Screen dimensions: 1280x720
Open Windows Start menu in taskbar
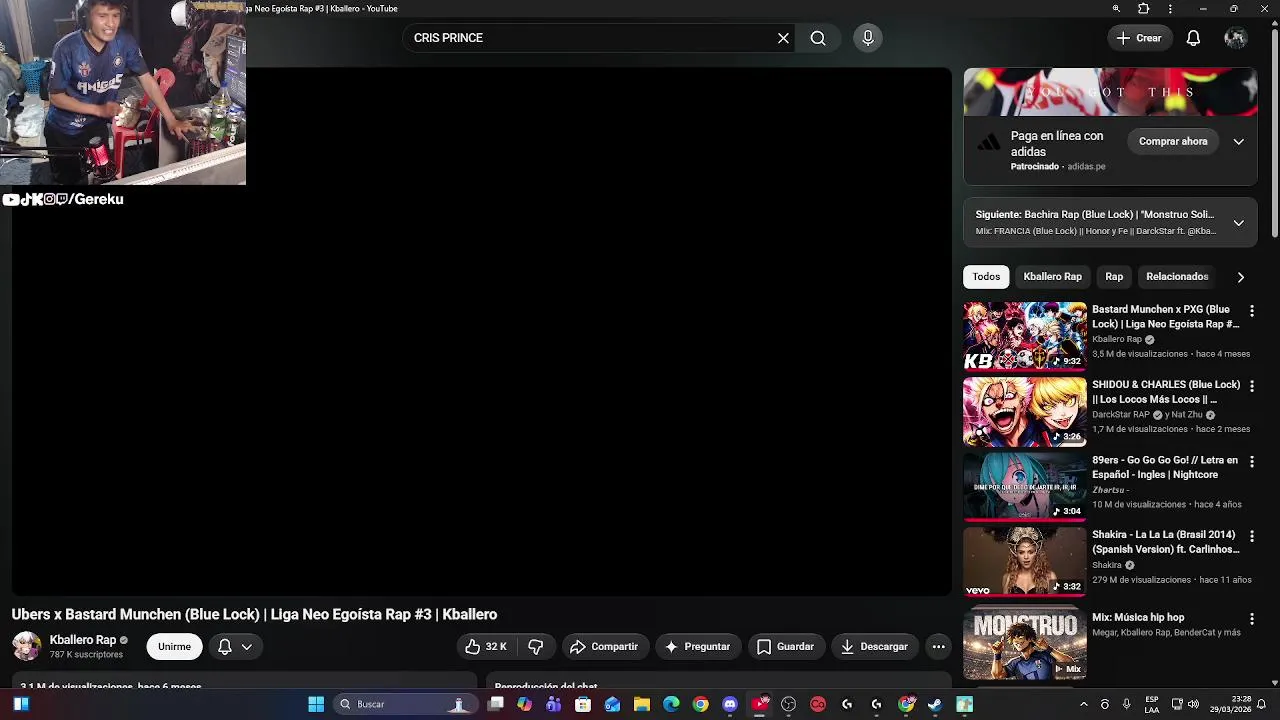(316, 704)
